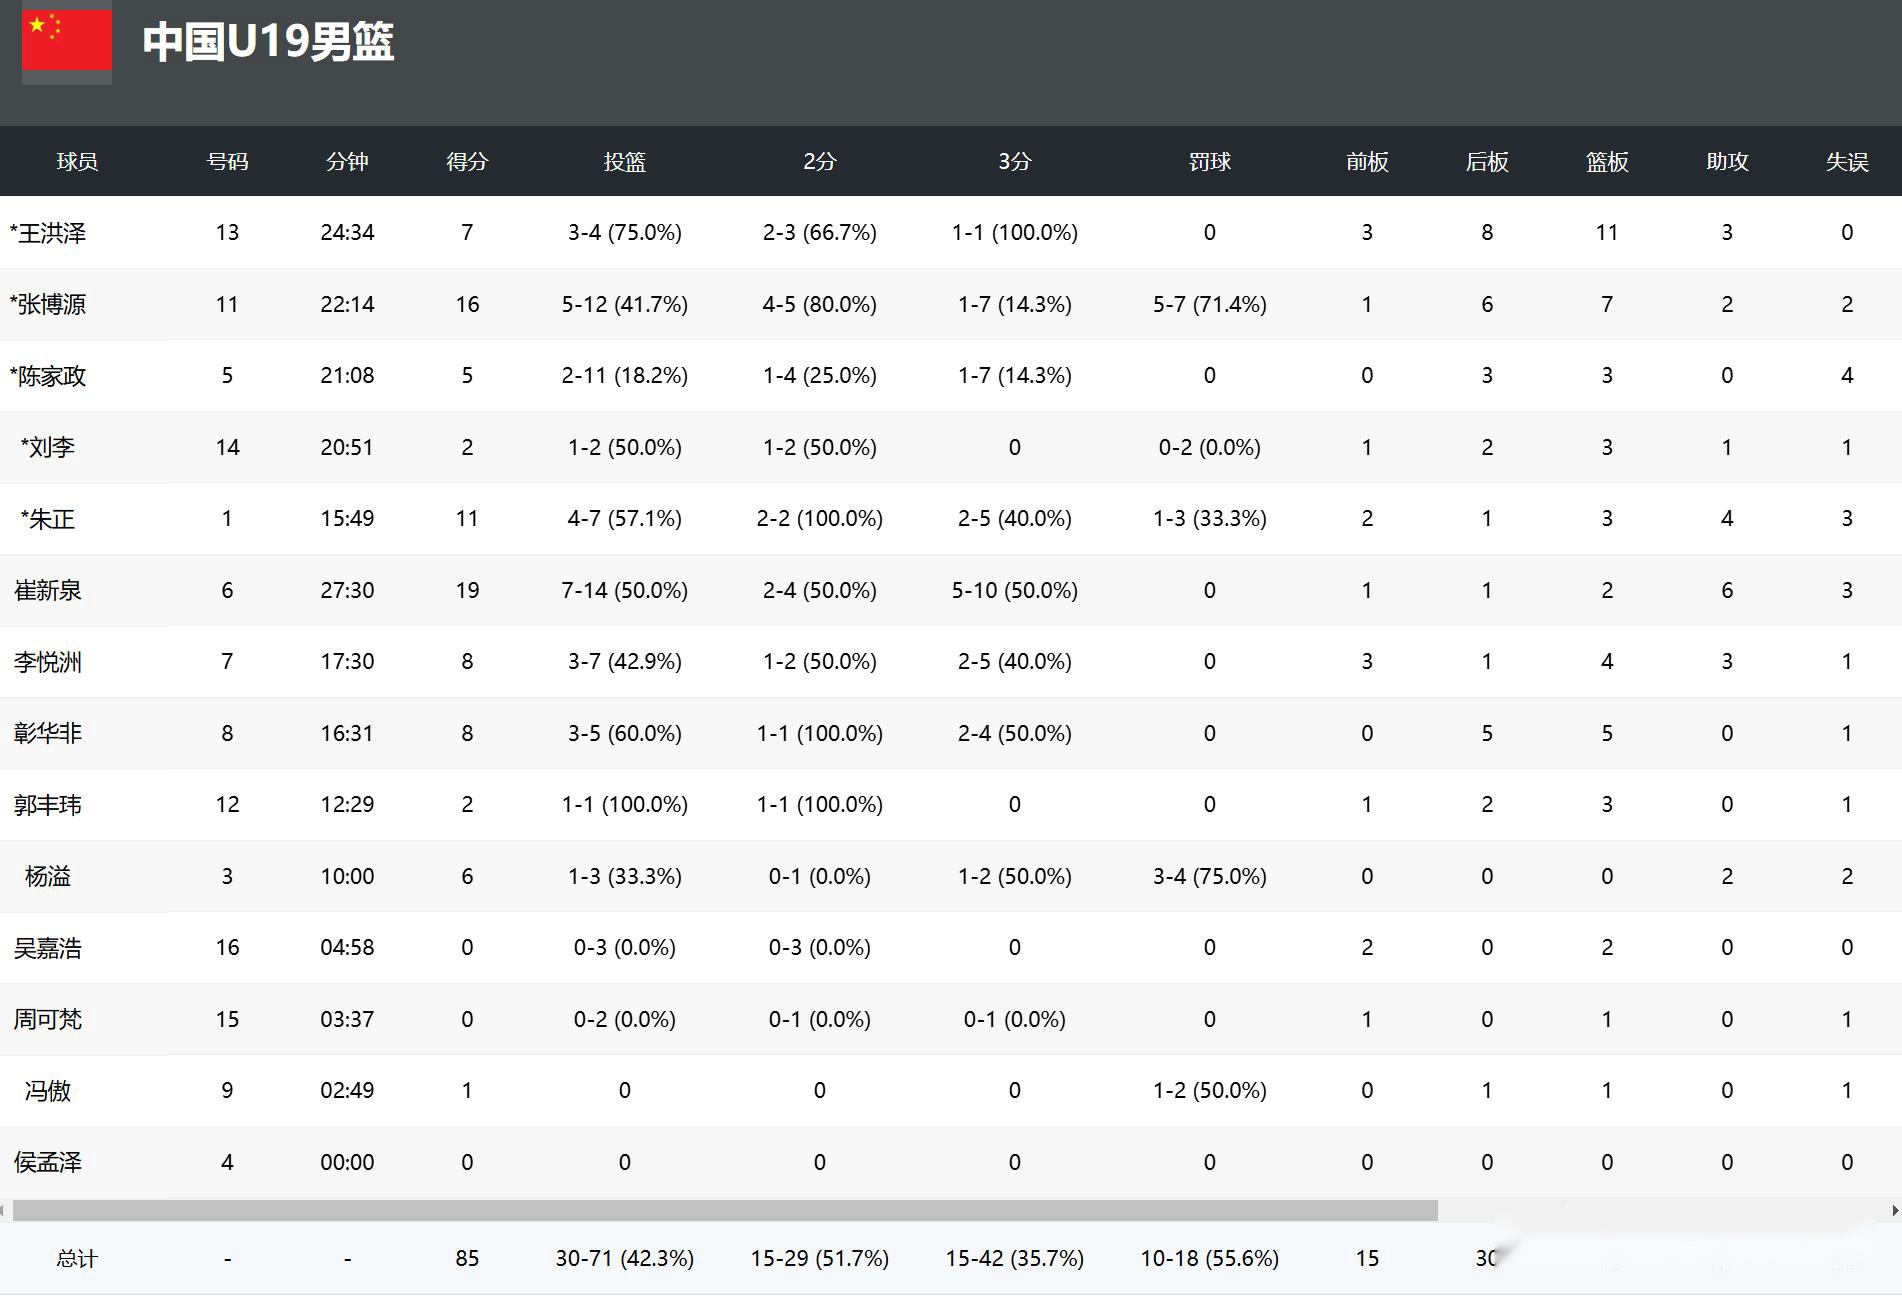Viewport: 1902px width, 1296px height.
Task: Click the 罚球 column header
Action: pos(1210,162)
